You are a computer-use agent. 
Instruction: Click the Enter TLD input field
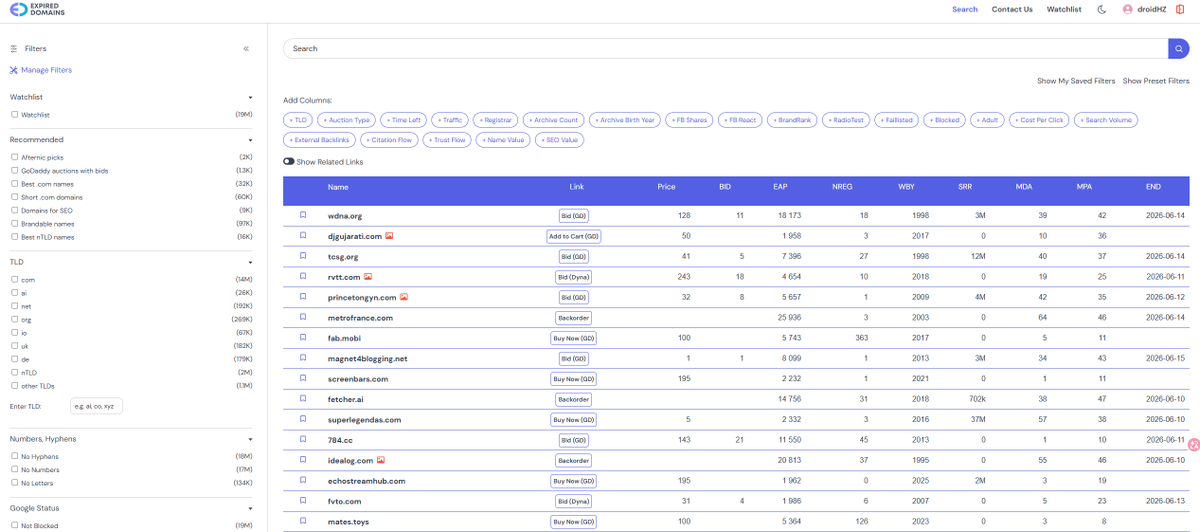(96, 406)
